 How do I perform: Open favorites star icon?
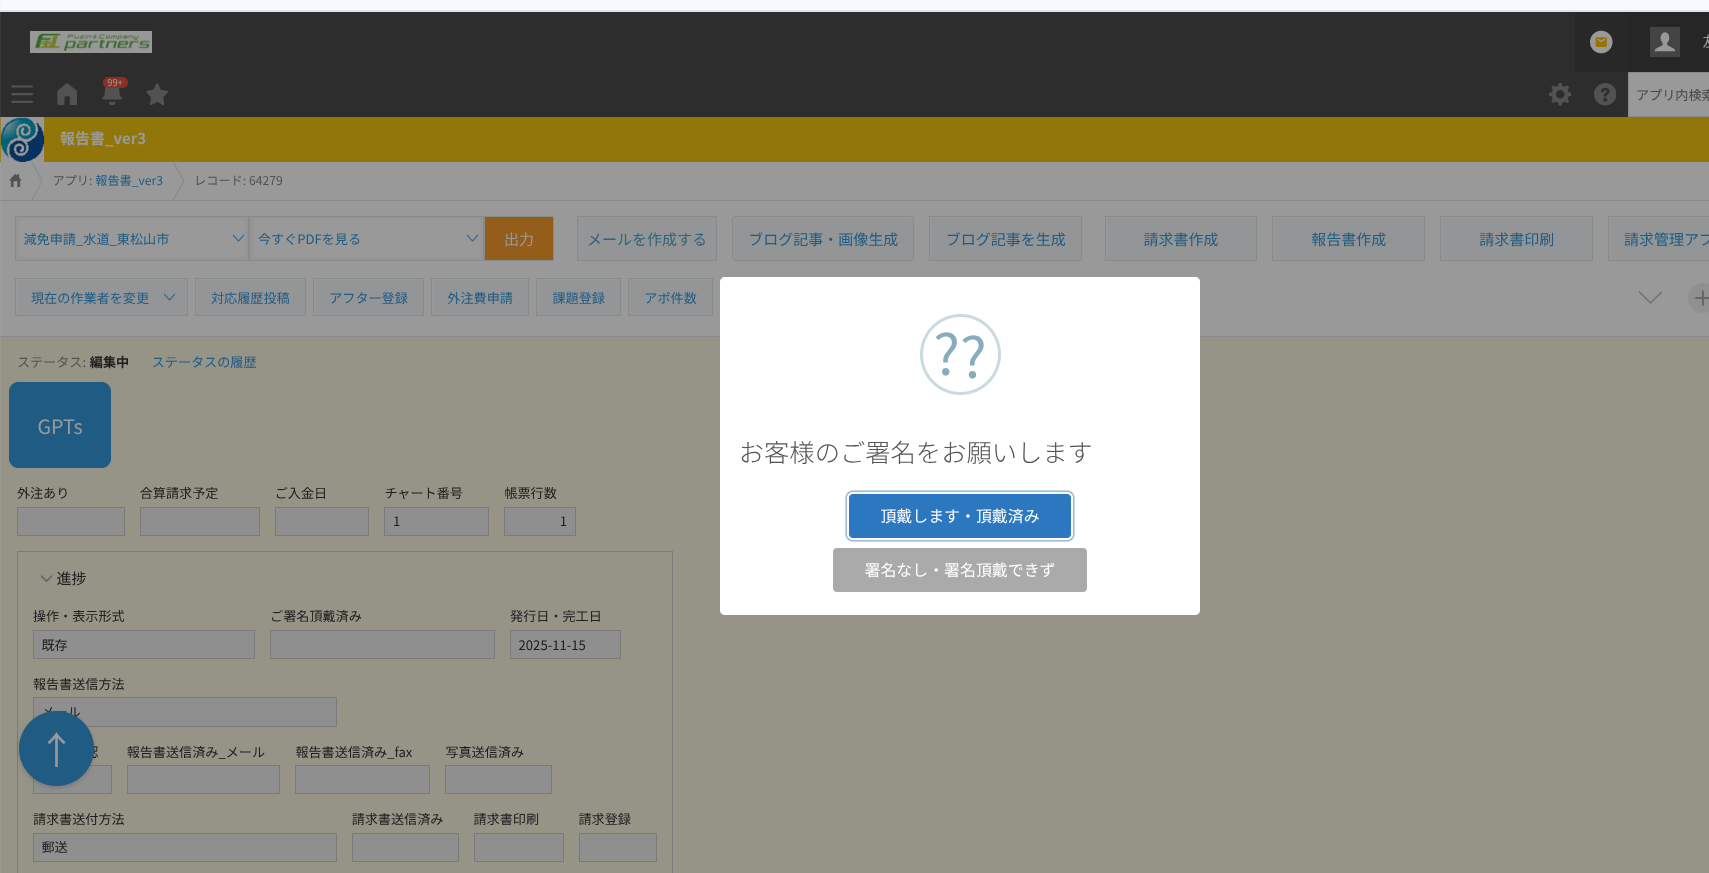tap(157, 94)
